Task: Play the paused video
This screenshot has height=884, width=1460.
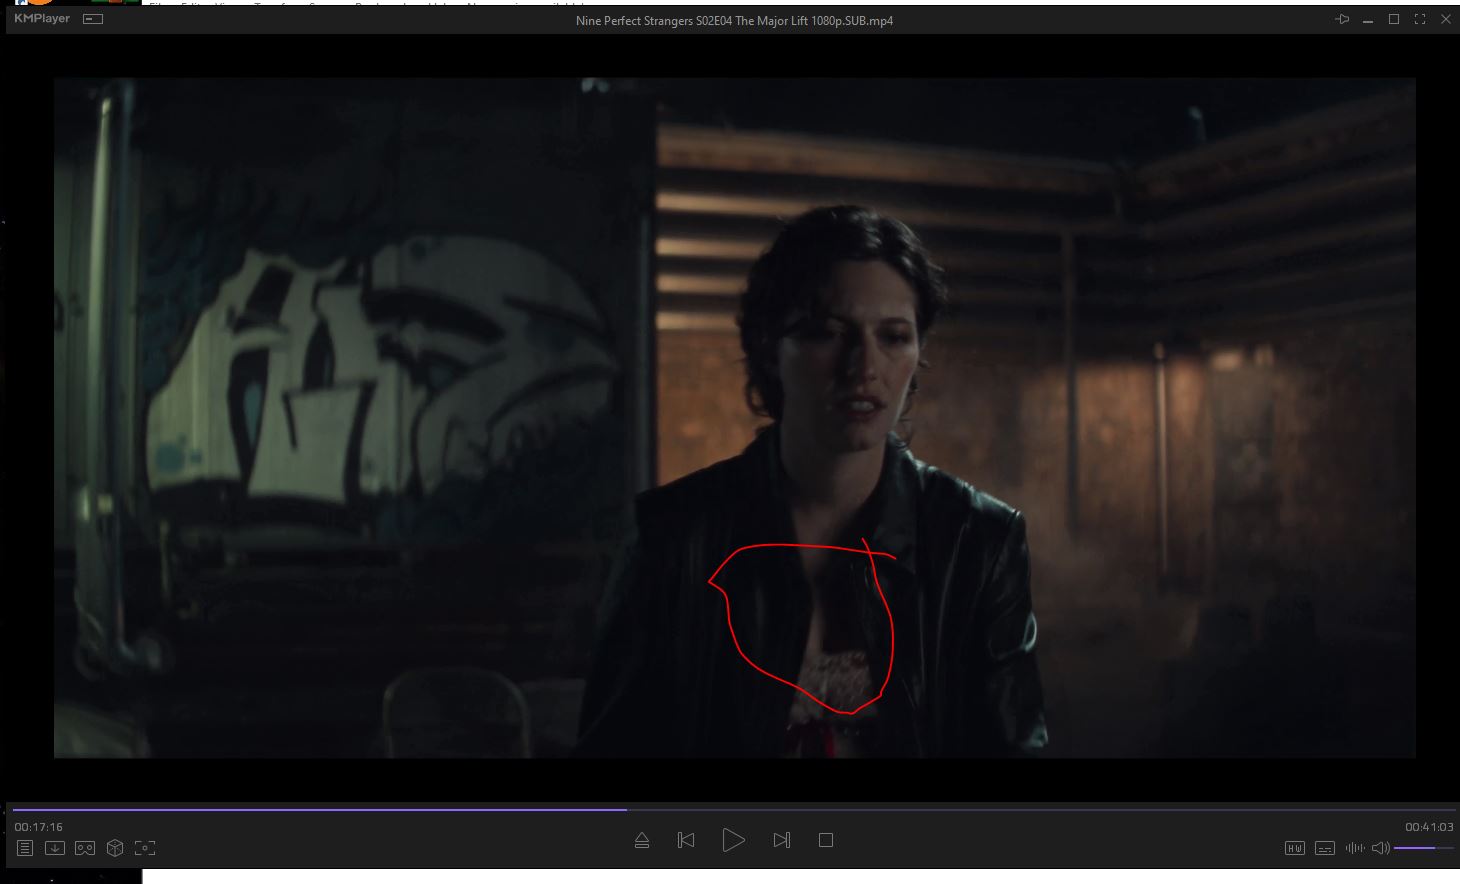Action: coord(733,840)
